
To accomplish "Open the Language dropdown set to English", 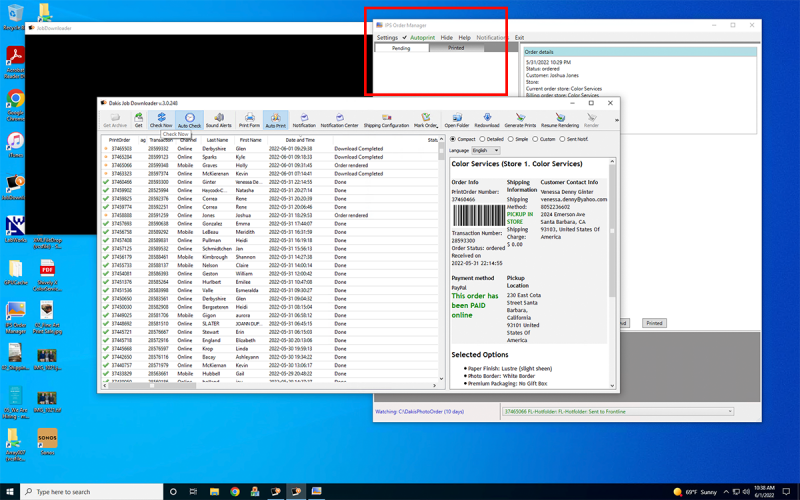I will pos(485,151).
